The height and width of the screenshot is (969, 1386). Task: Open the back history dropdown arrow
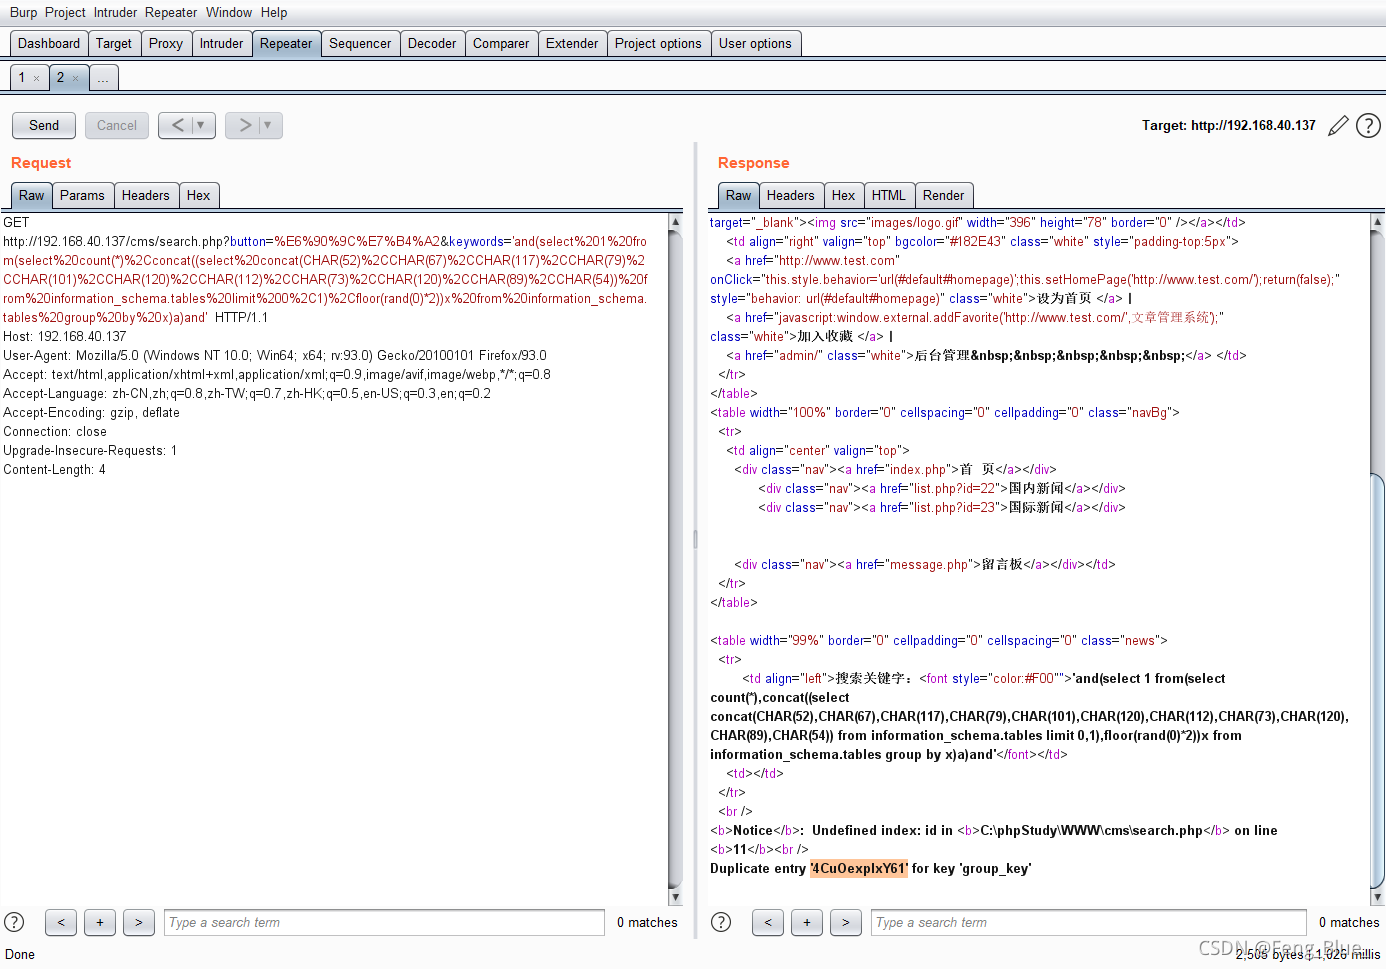click(201, 125)
